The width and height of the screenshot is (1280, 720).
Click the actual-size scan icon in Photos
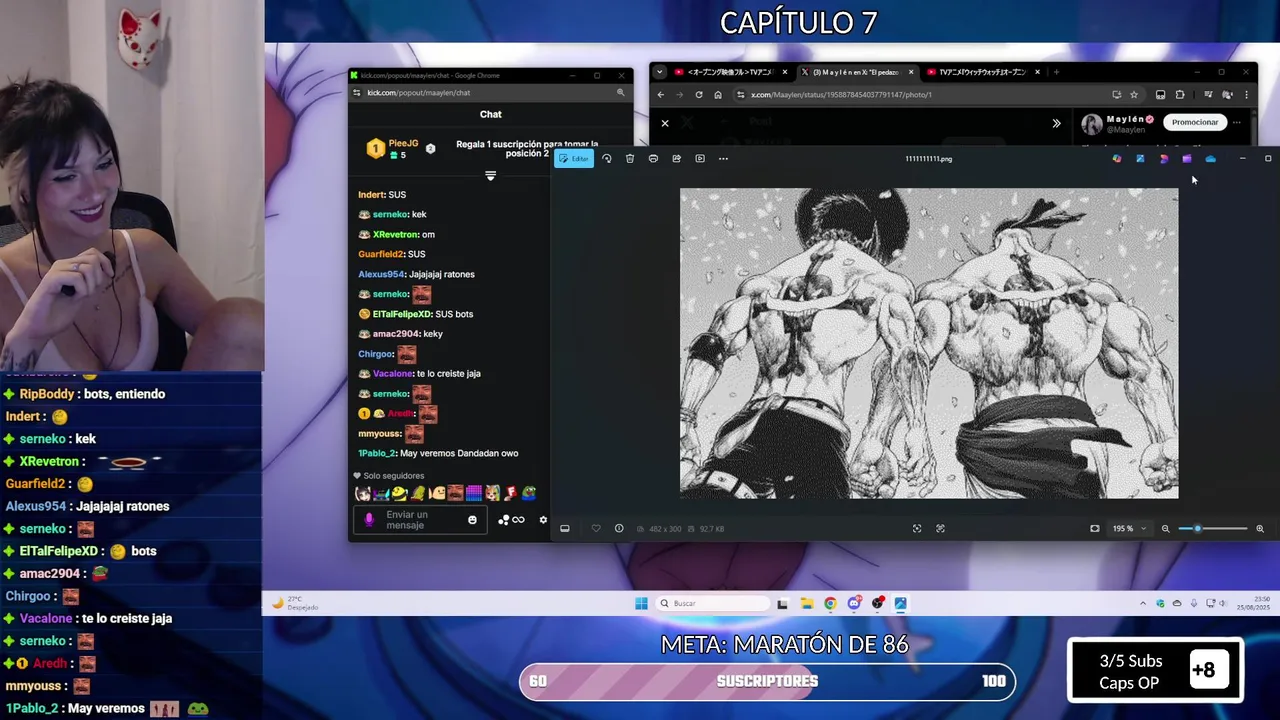[x=940, y=528]
